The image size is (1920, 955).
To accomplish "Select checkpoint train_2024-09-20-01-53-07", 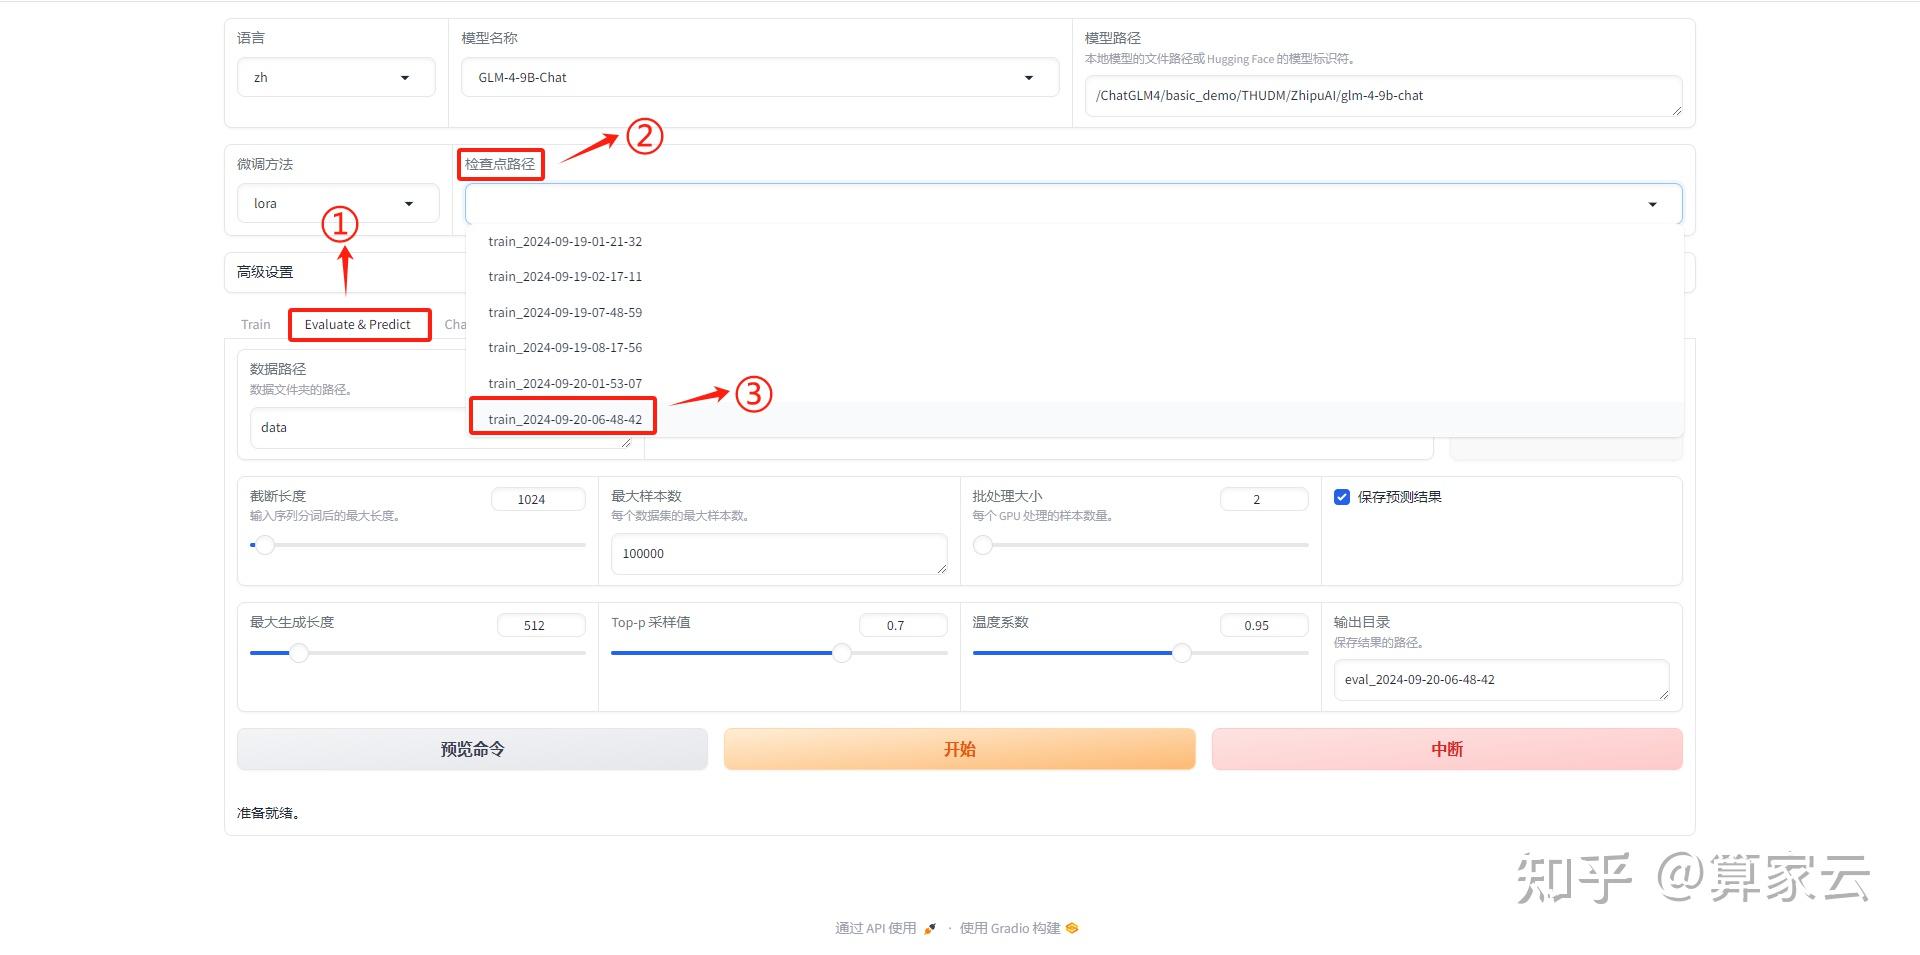I will click(565, 382).
